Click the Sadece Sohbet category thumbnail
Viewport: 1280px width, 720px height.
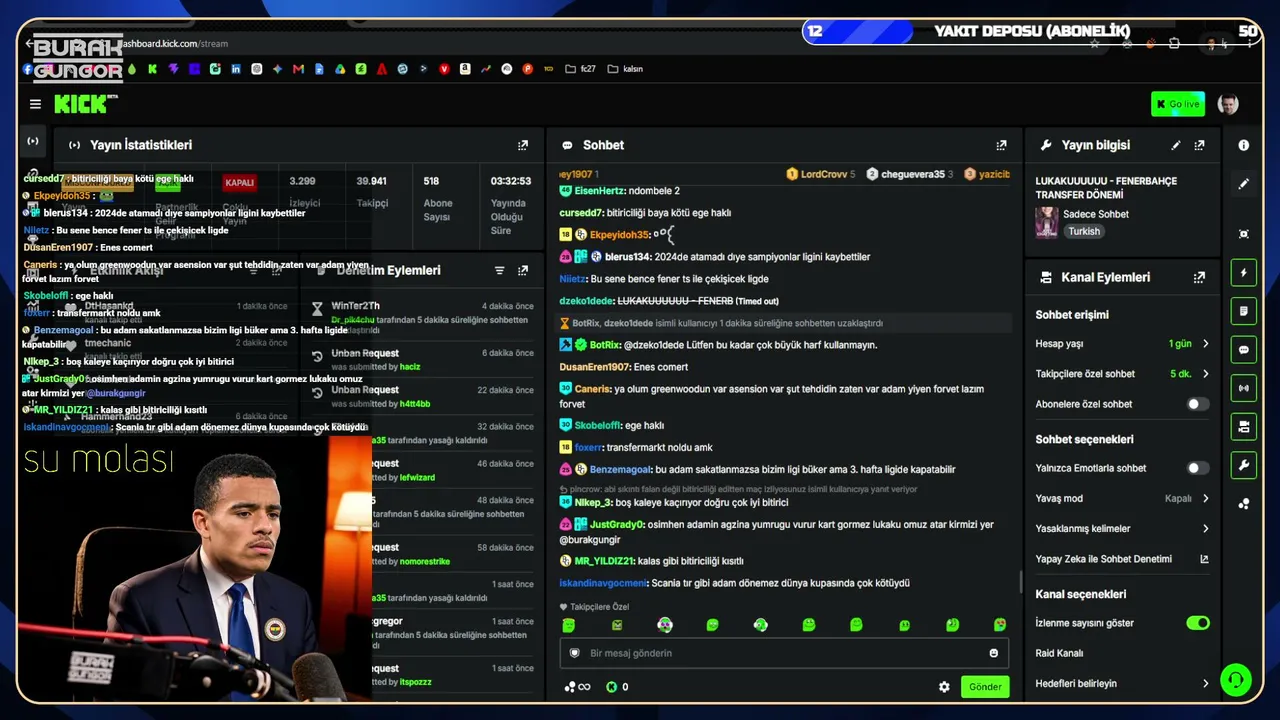(x=1047, y=222)
